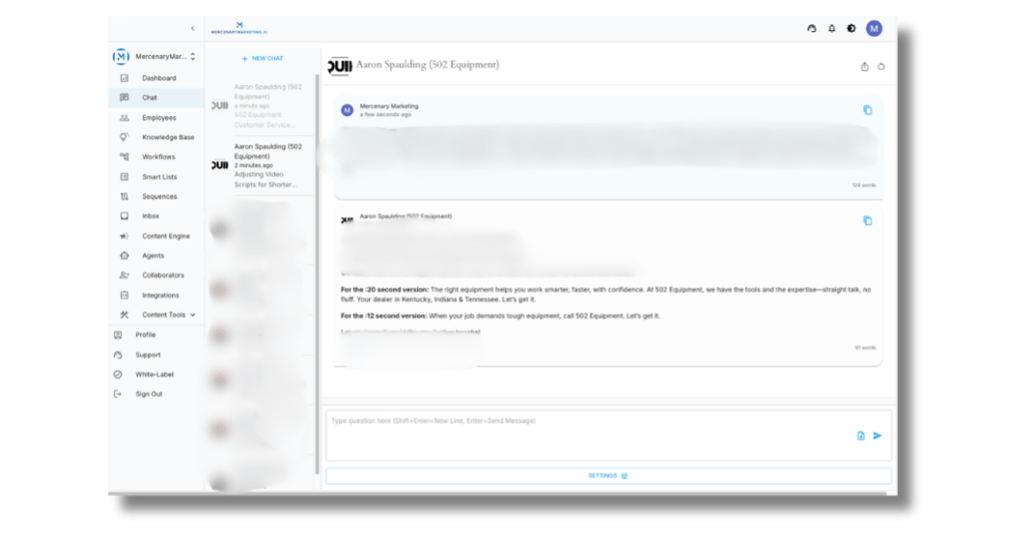Click the MercenaryMarketing.ai logo
Screen dimensions: 1035x543
[239, 28]
